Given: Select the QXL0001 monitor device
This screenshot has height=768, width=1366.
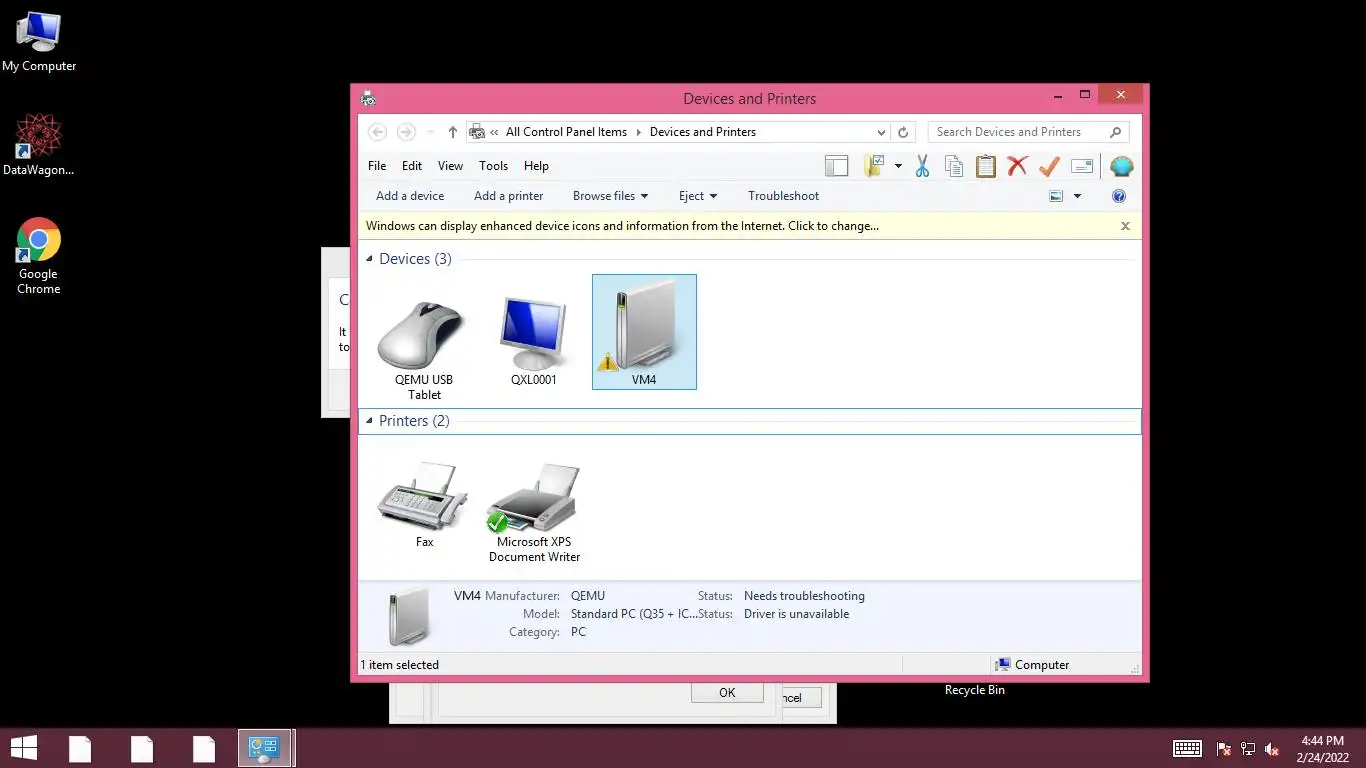Looking at the screenshot, I should tap(534, 341).
